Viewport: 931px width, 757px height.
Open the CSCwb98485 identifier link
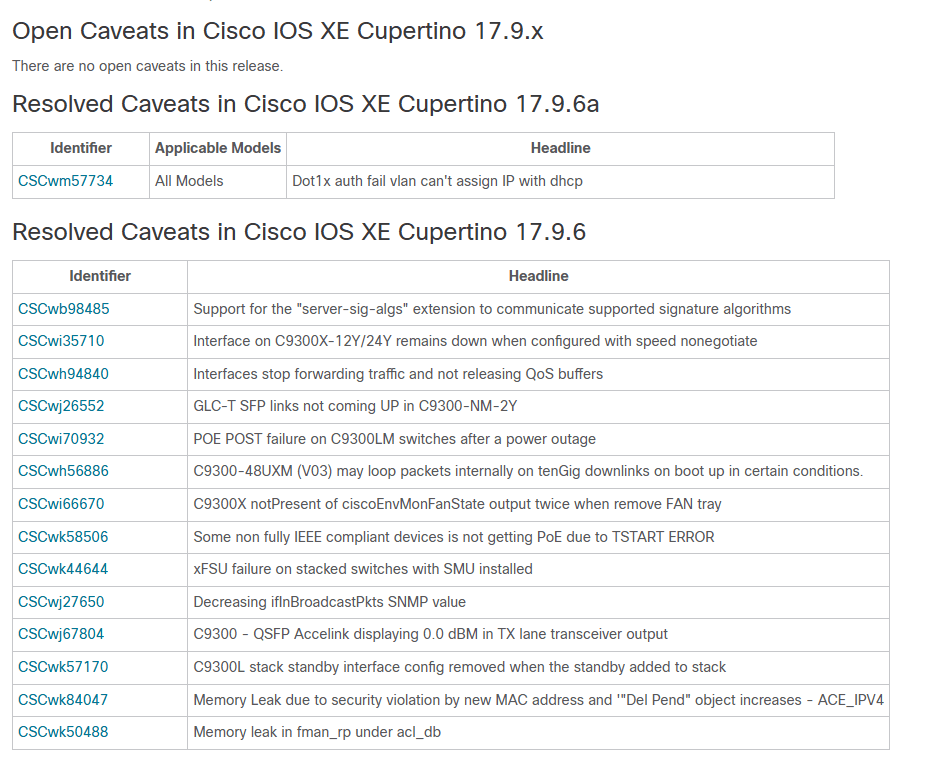[64, 309]
